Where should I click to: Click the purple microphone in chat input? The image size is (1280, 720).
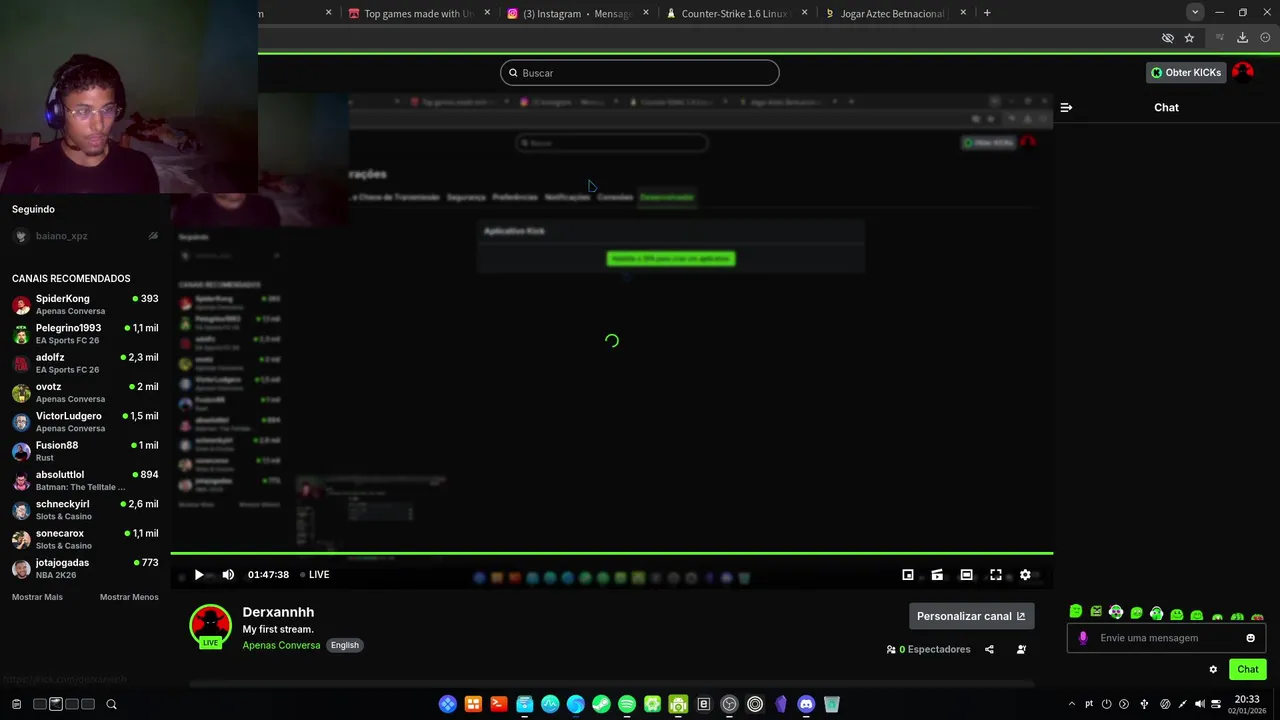(x=1083, y=638)
